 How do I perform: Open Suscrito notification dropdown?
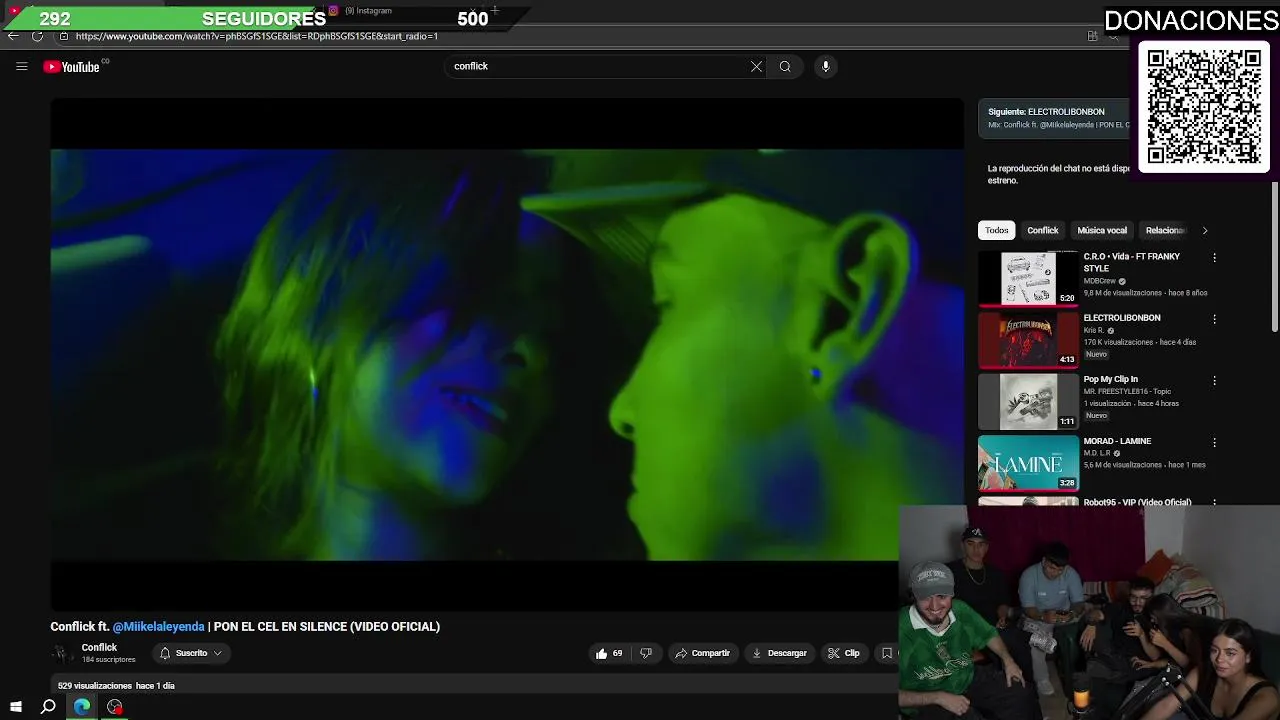[191, 653]
